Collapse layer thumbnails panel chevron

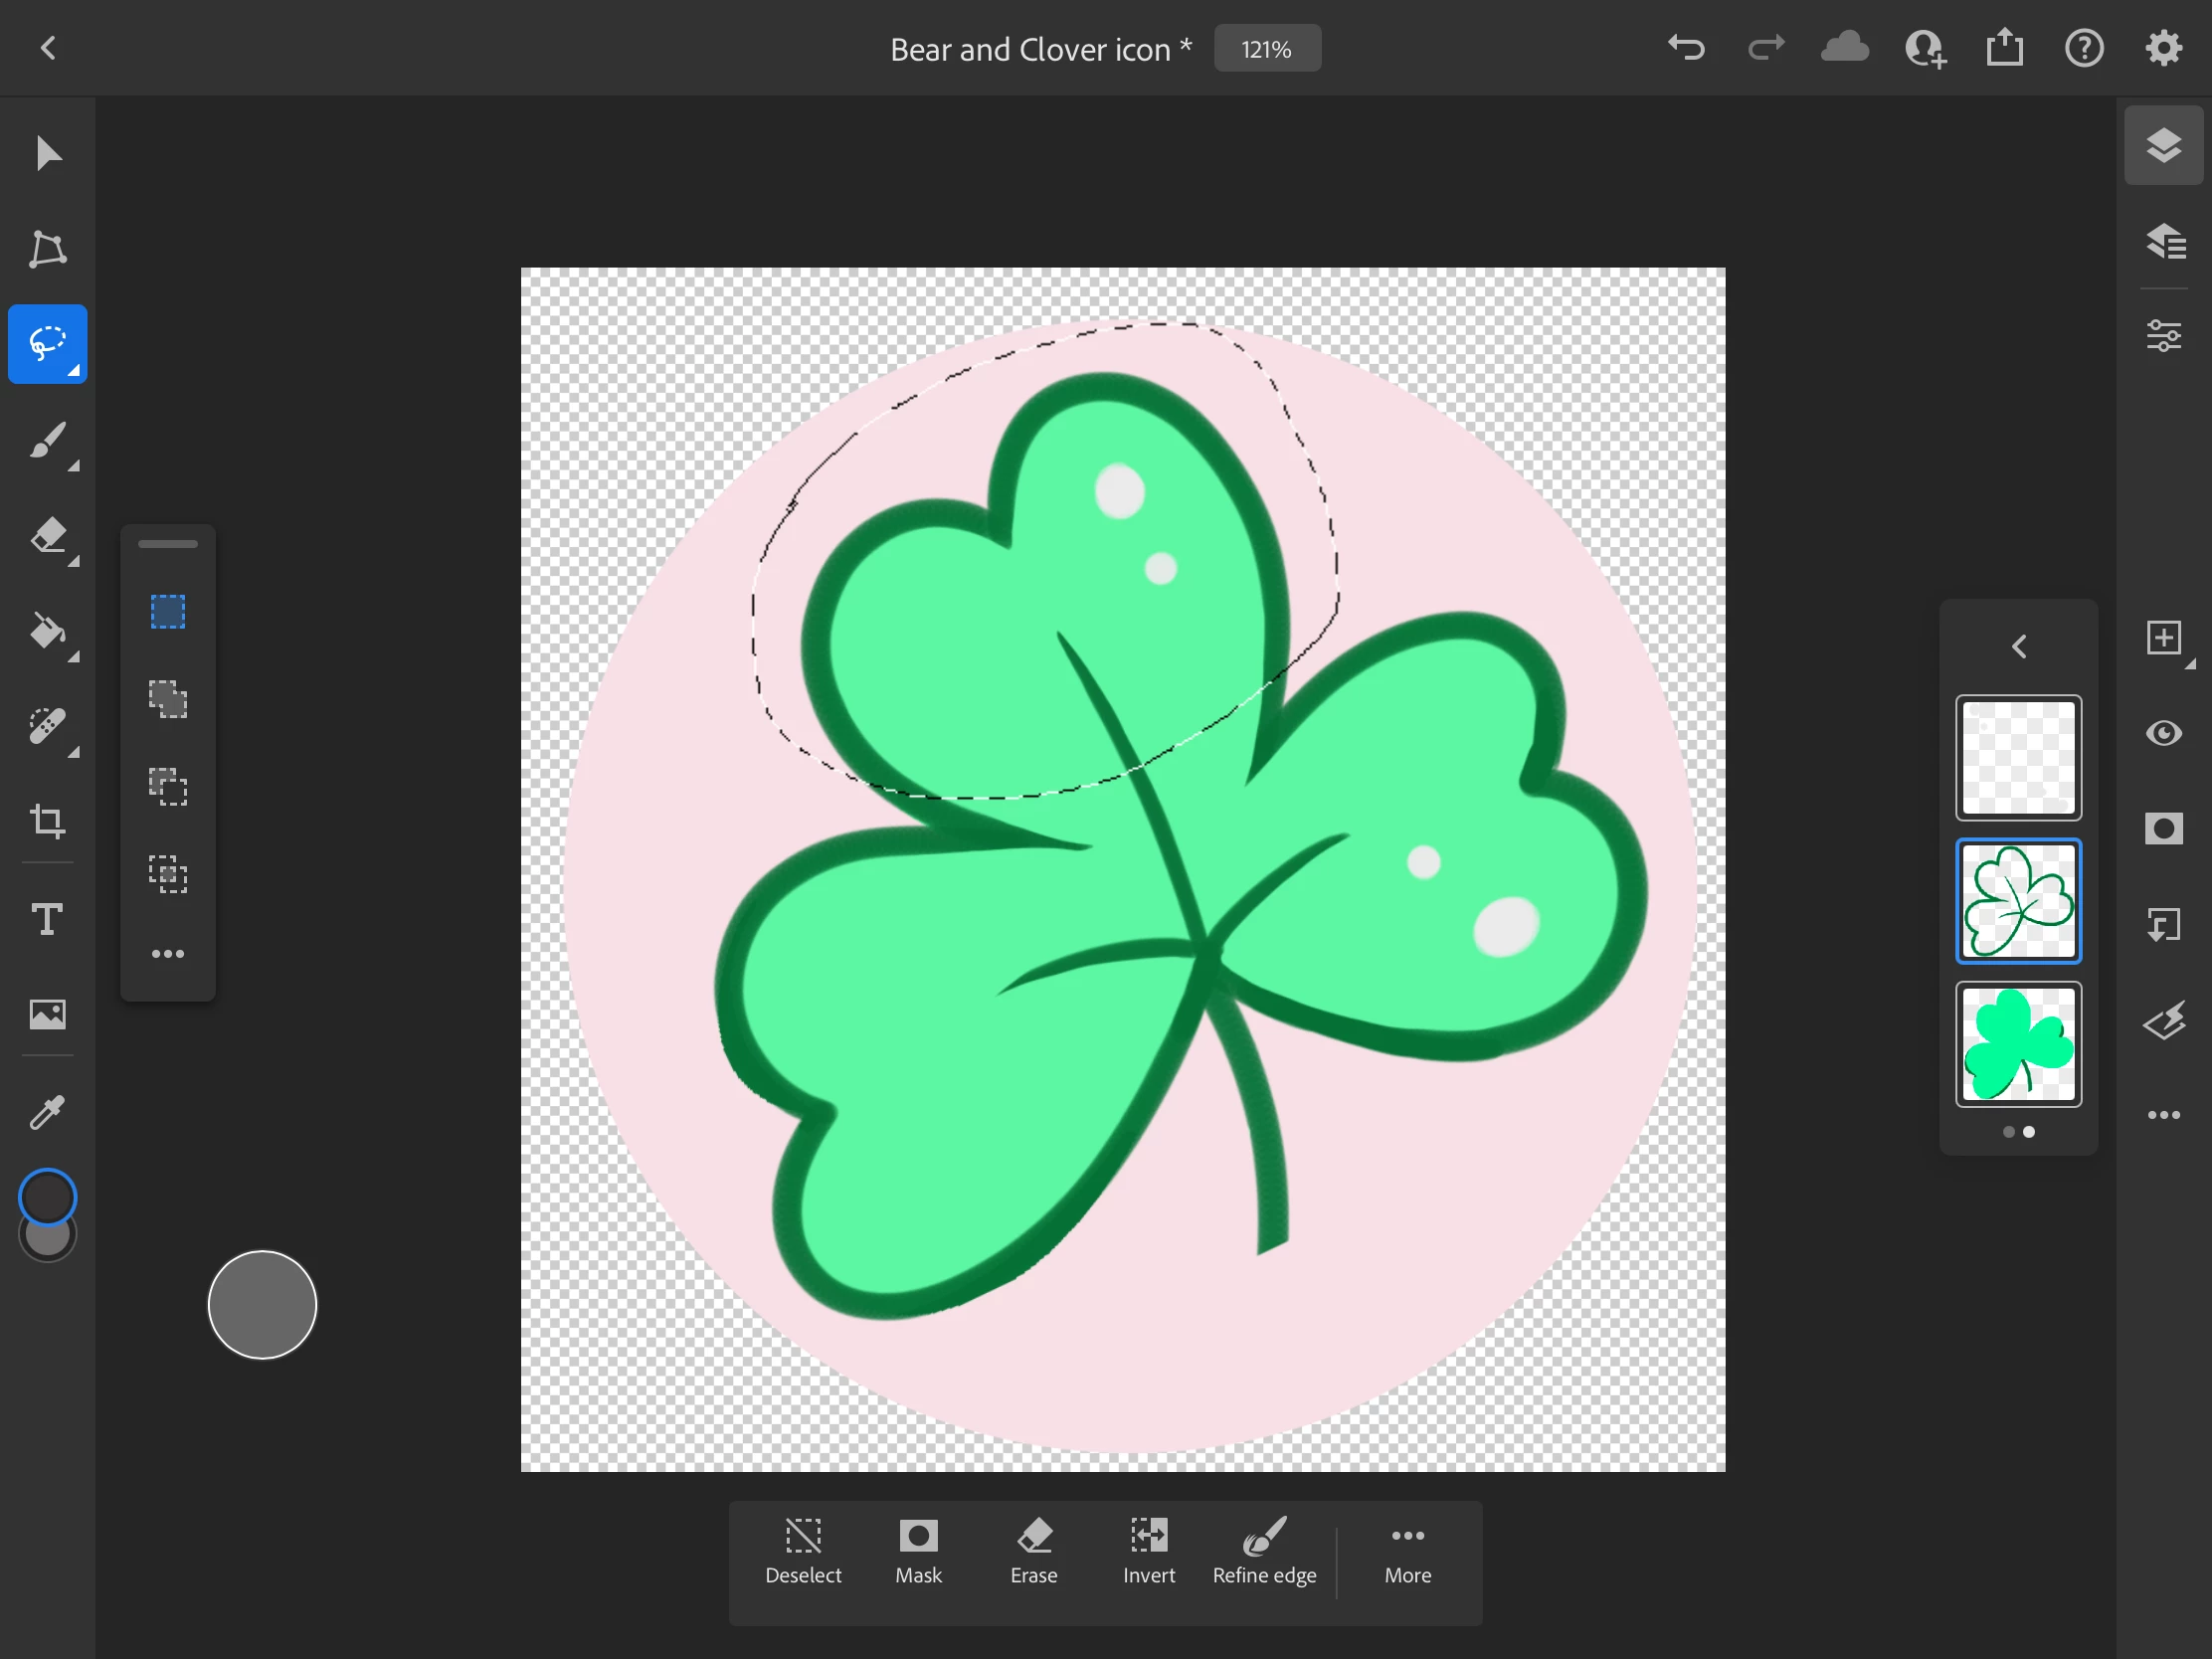tap(2018, 646)
